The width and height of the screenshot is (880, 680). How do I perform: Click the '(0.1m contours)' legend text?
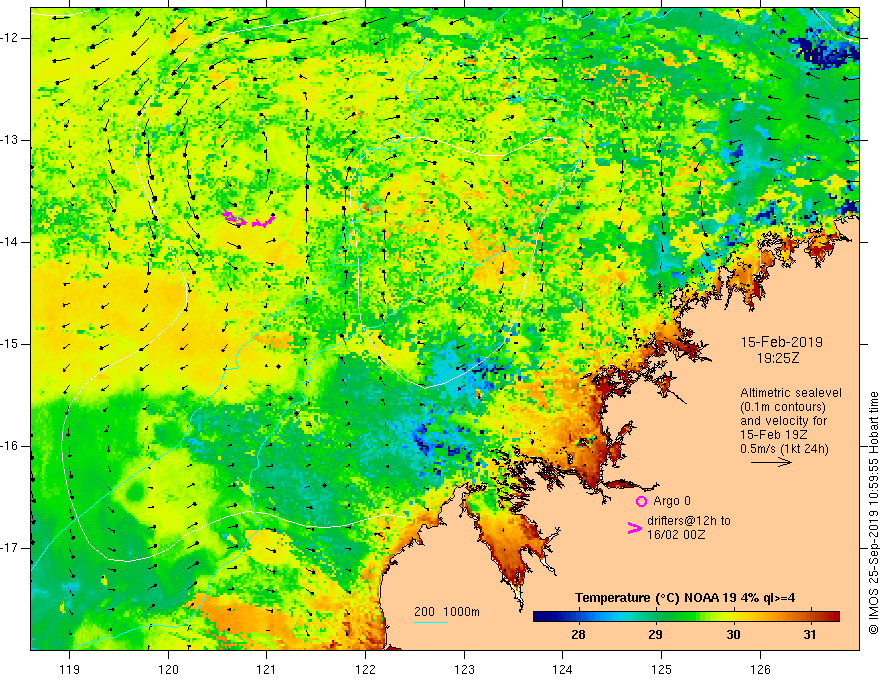coord(783,407)
